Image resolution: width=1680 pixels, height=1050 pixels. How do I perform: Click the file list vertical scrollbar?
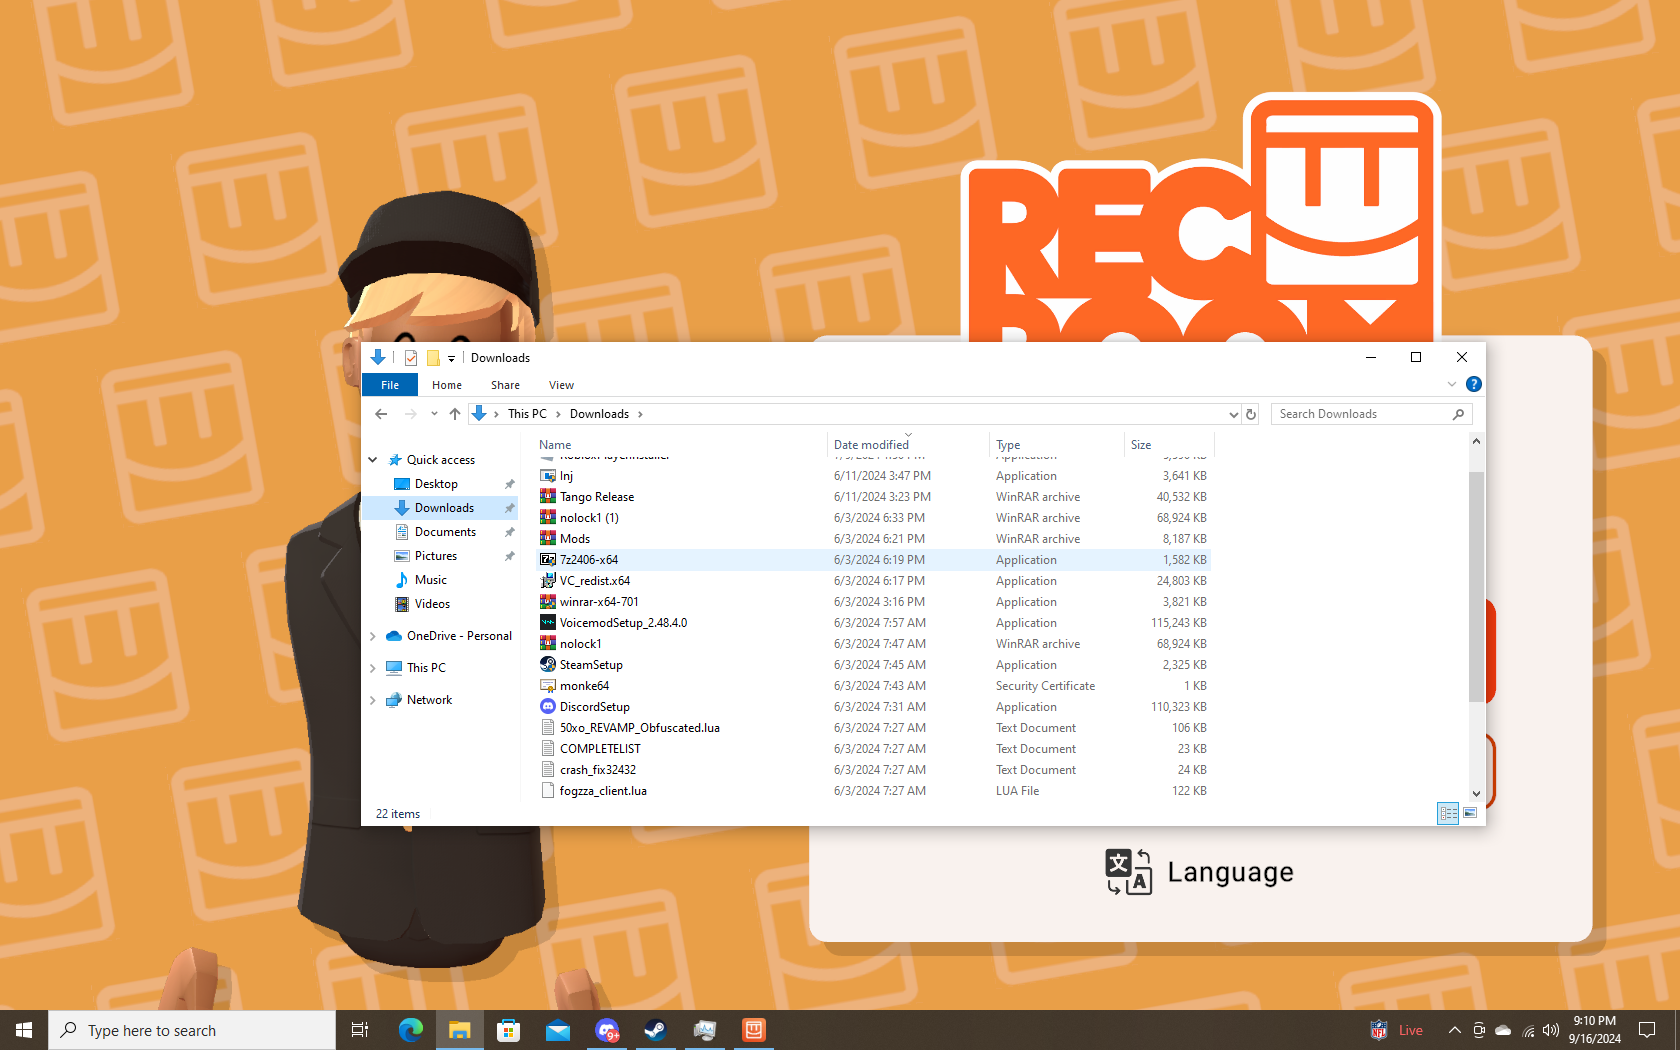click(1476, 587)
